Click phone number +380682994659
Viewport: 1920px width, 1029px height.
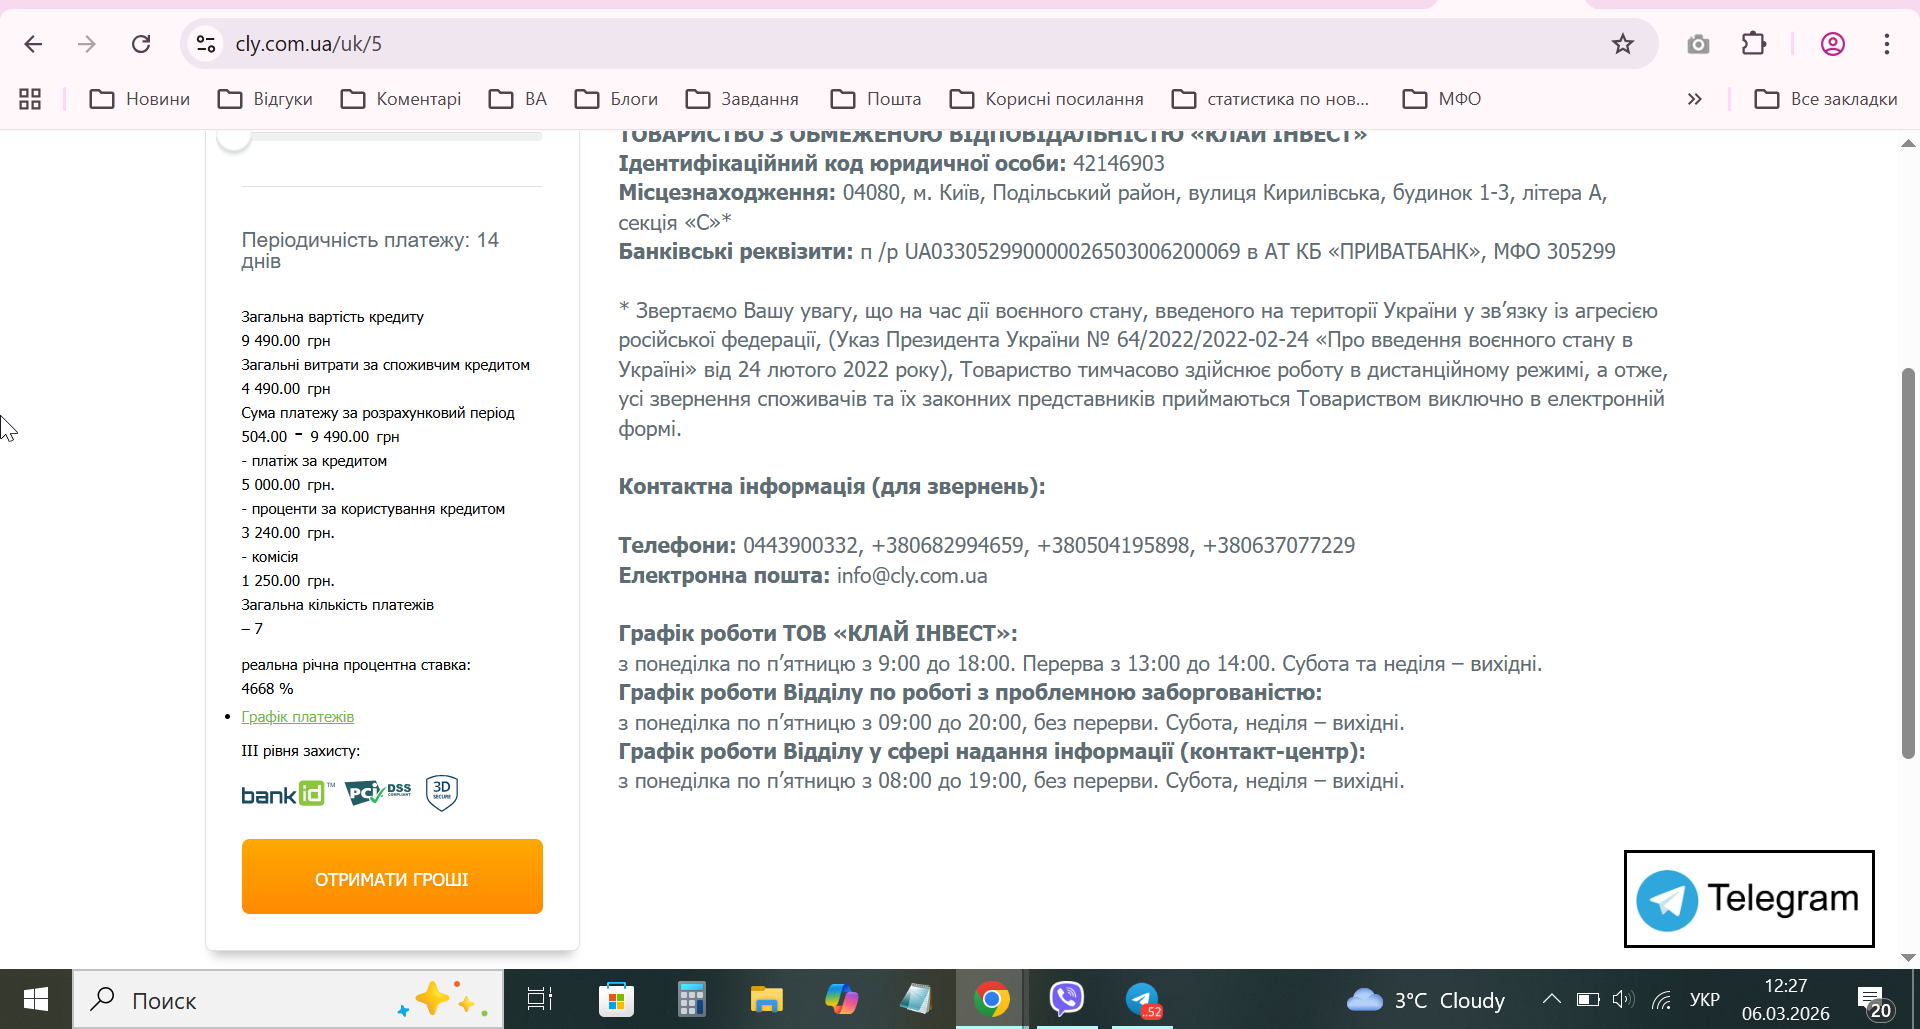[x=948, y=546]
